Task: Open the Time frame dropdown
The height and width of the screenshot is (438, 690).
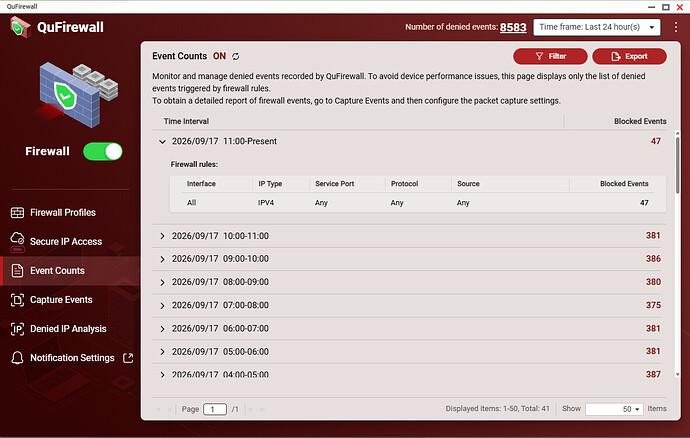Action: pos(597,27)
